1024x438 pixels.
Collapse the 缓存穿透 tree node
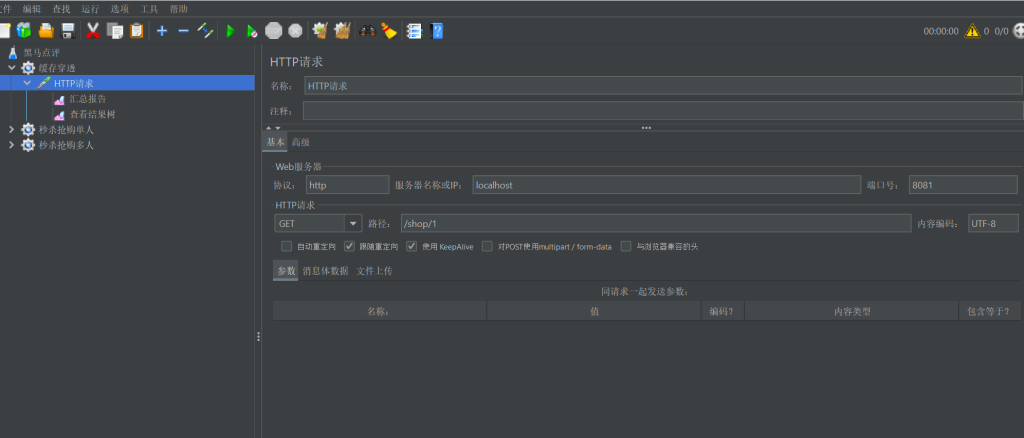(12, 67)
